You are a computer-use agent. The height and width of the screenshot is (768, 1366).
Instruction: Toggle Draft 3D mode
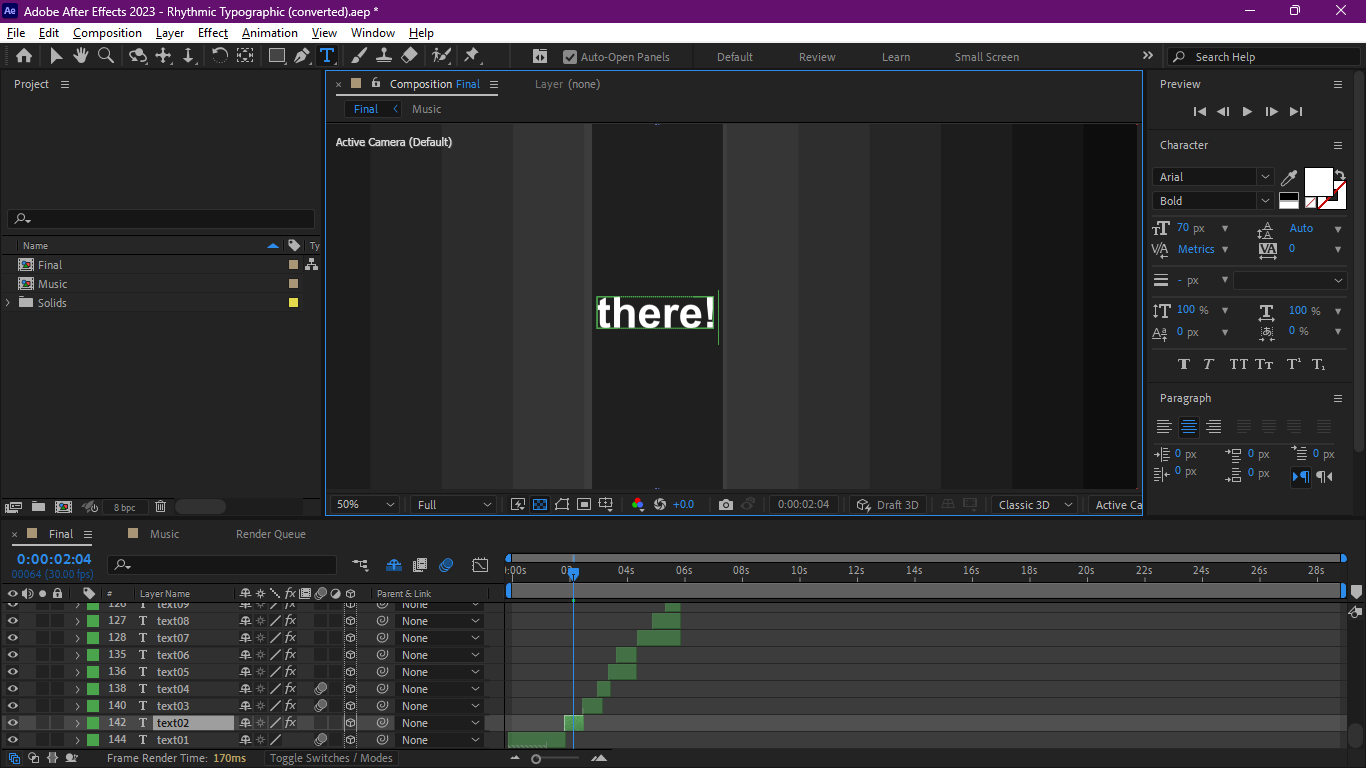(x=887, y=505)
